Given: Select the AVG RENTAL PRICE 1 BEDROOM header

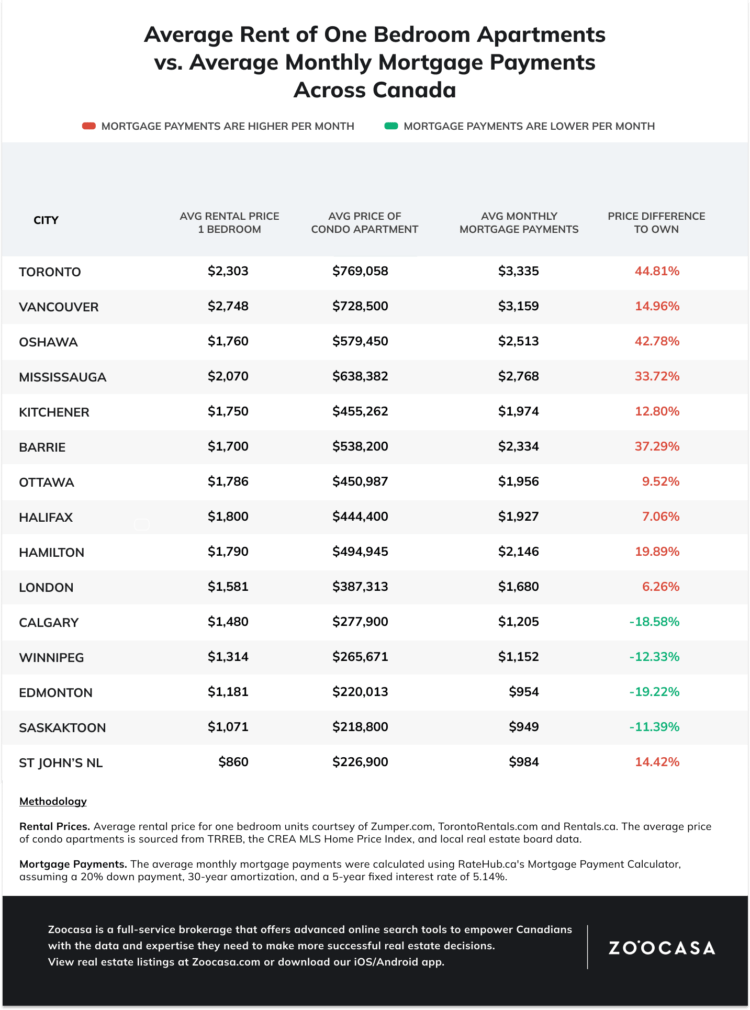Looking at the screenshot, I should click(229, 223).
